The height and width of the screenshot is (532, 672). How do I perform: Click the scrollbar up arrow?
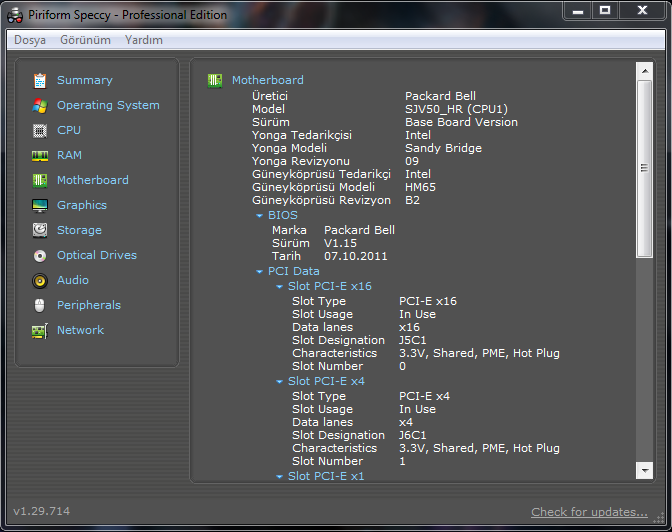645,71
